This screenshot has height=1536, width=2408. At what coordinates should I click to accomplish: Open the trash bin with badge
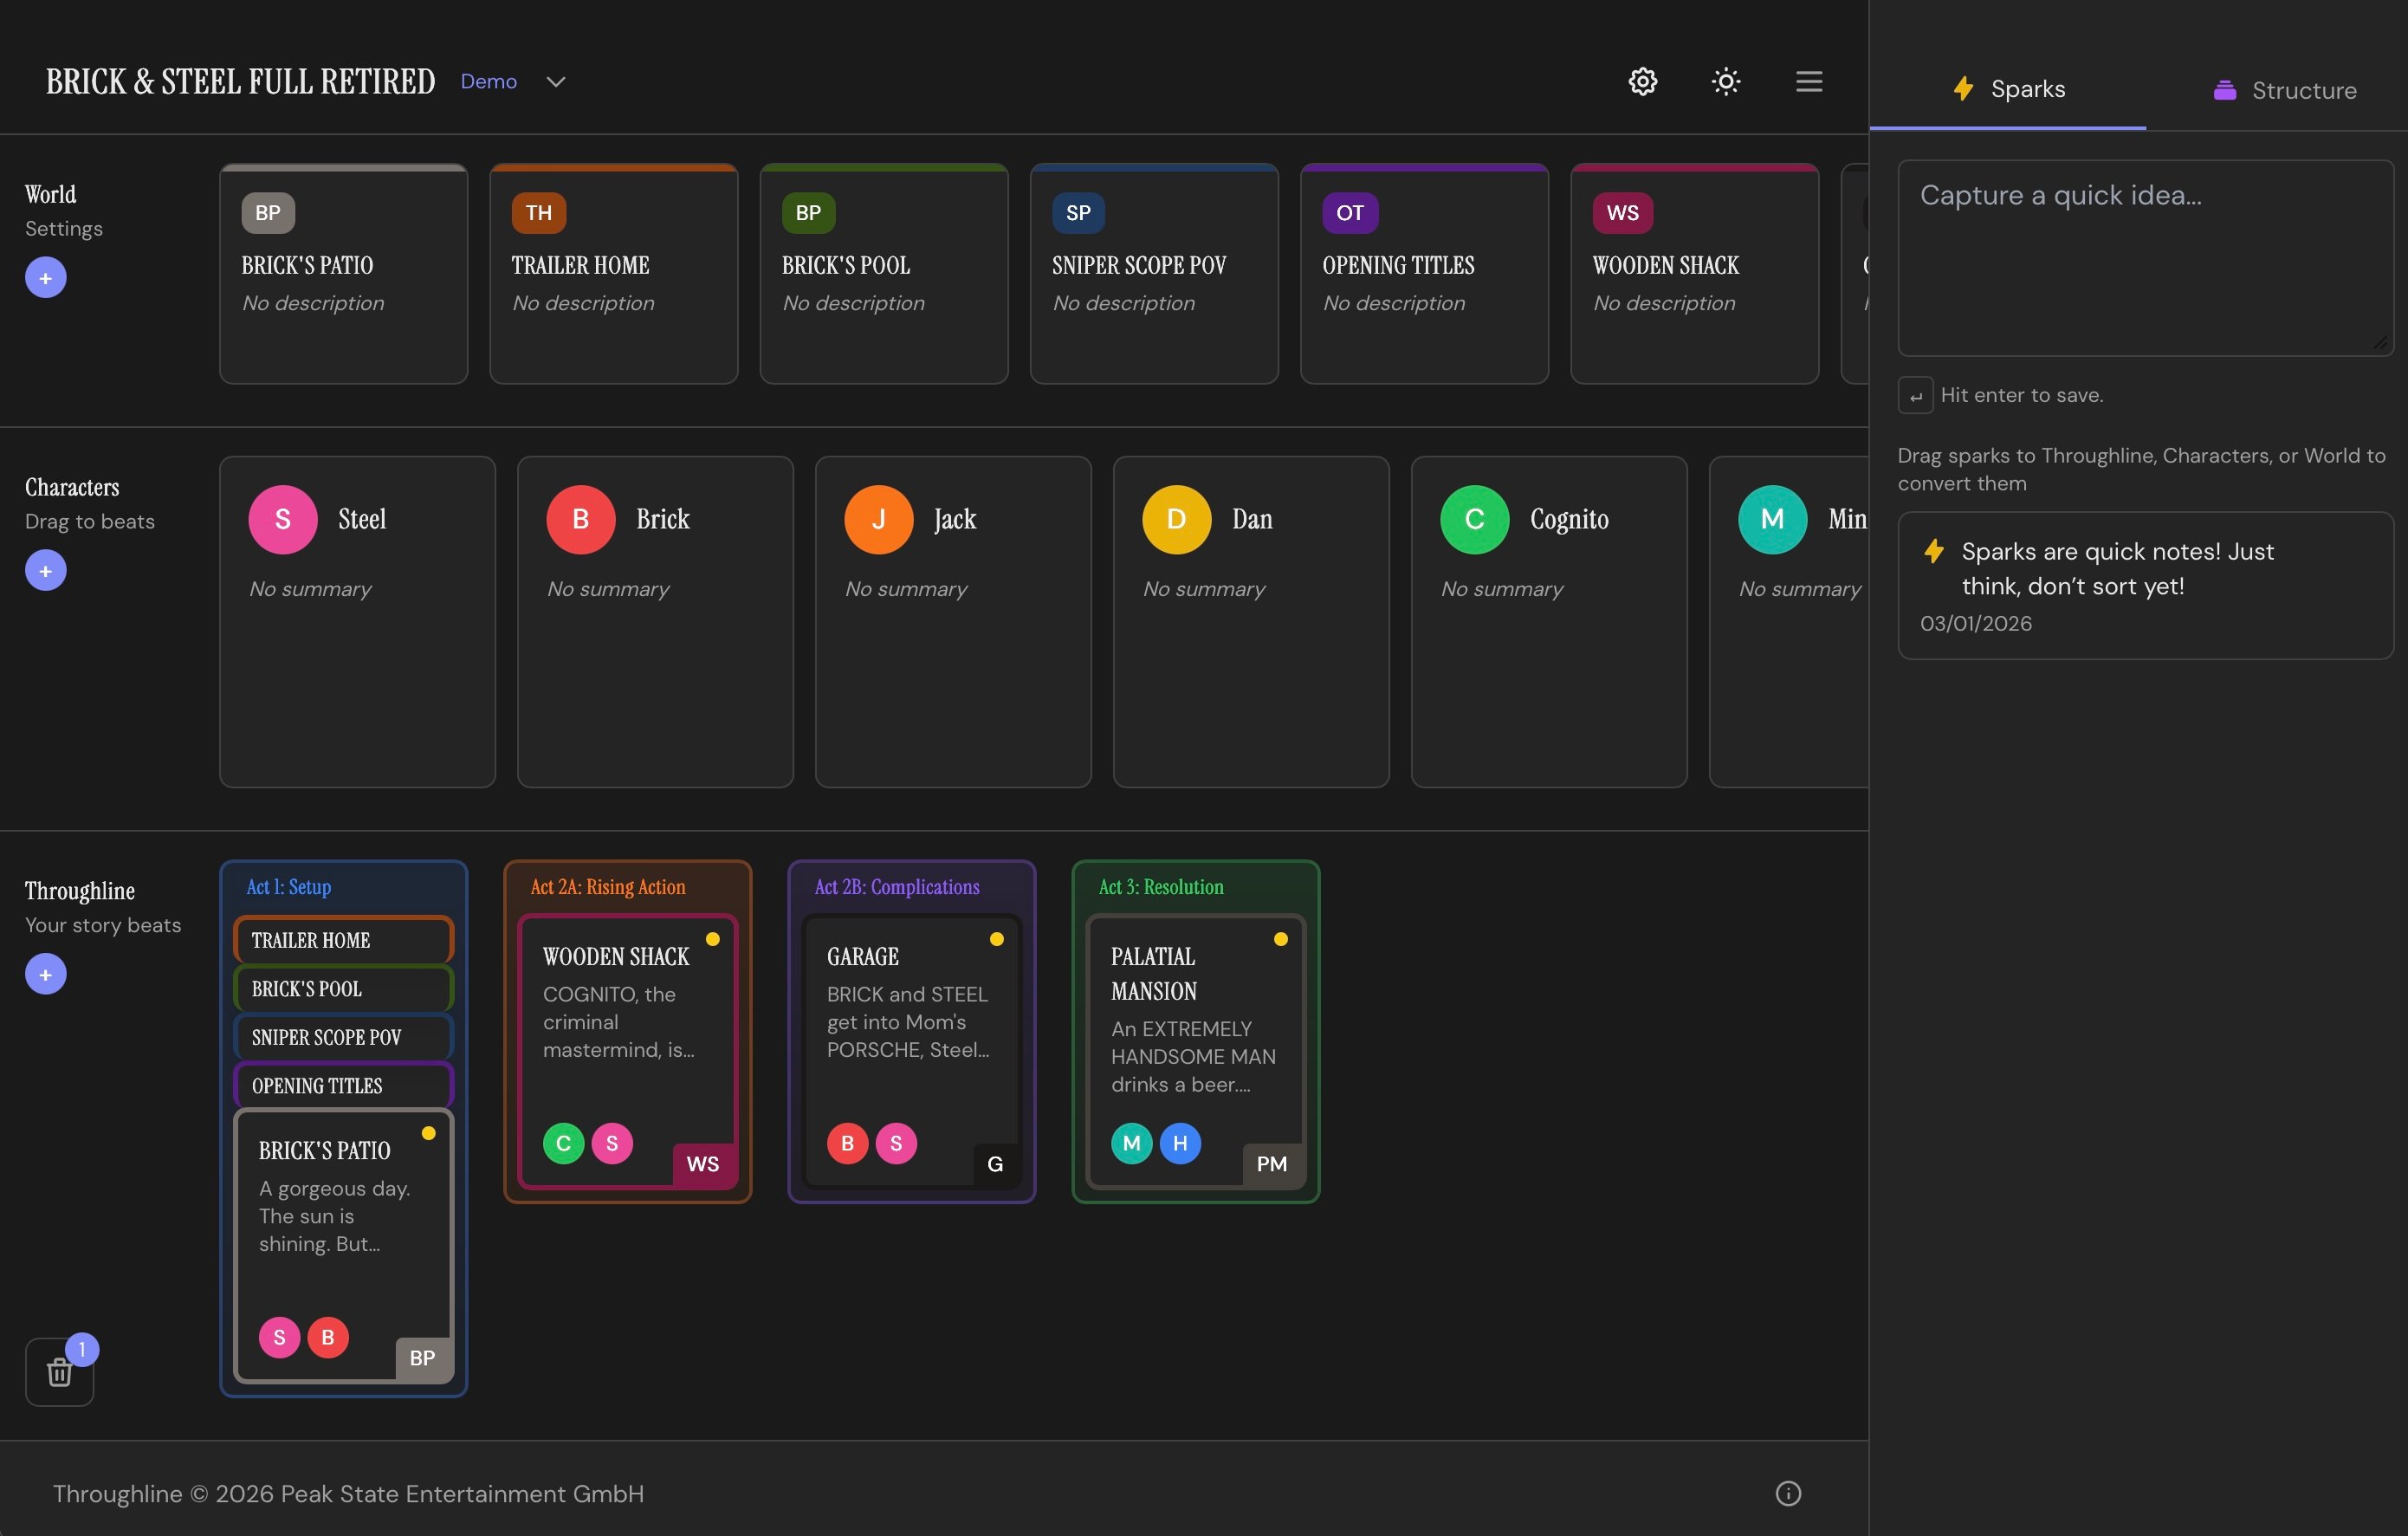click(x=60, y=1372)
